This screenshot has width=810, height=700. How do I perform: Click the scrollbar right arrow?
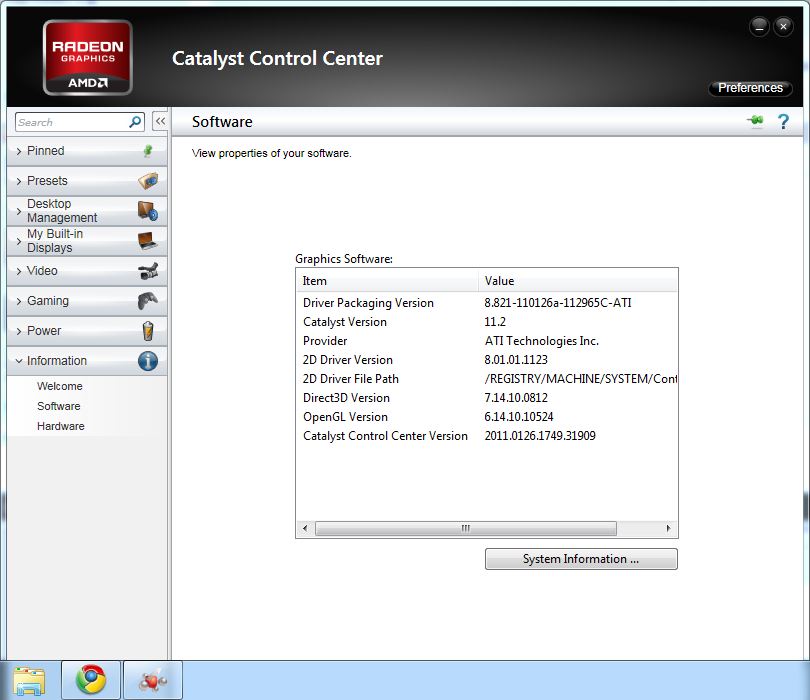coord(668,528)
